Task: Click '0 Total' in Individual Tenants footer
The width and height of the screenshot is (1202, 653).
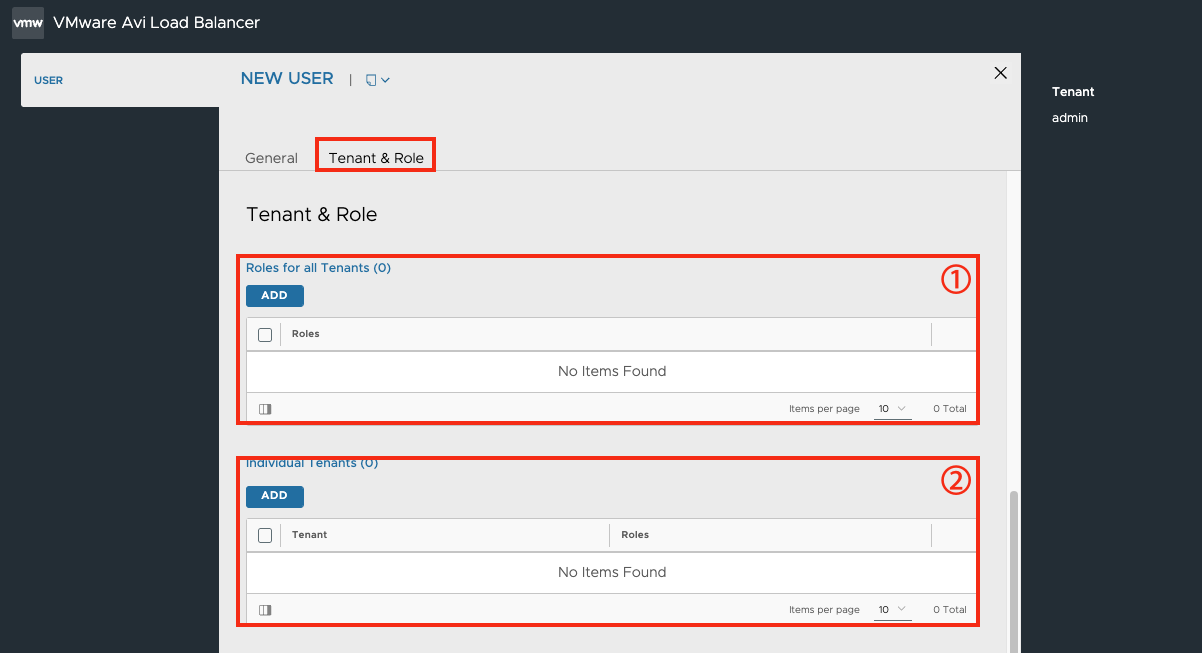Action: pos(950,610)
